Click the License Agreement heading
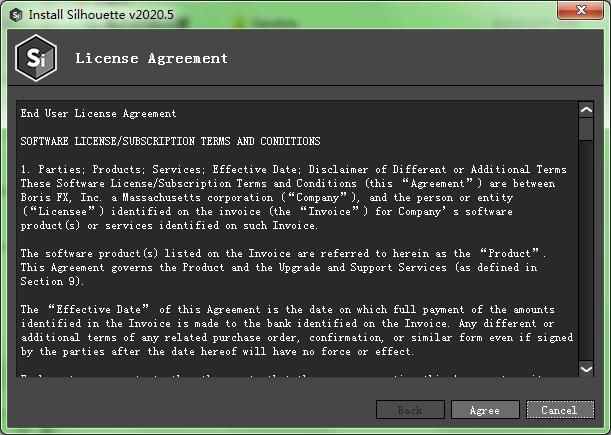611x435 pixels. pos(152,58)
